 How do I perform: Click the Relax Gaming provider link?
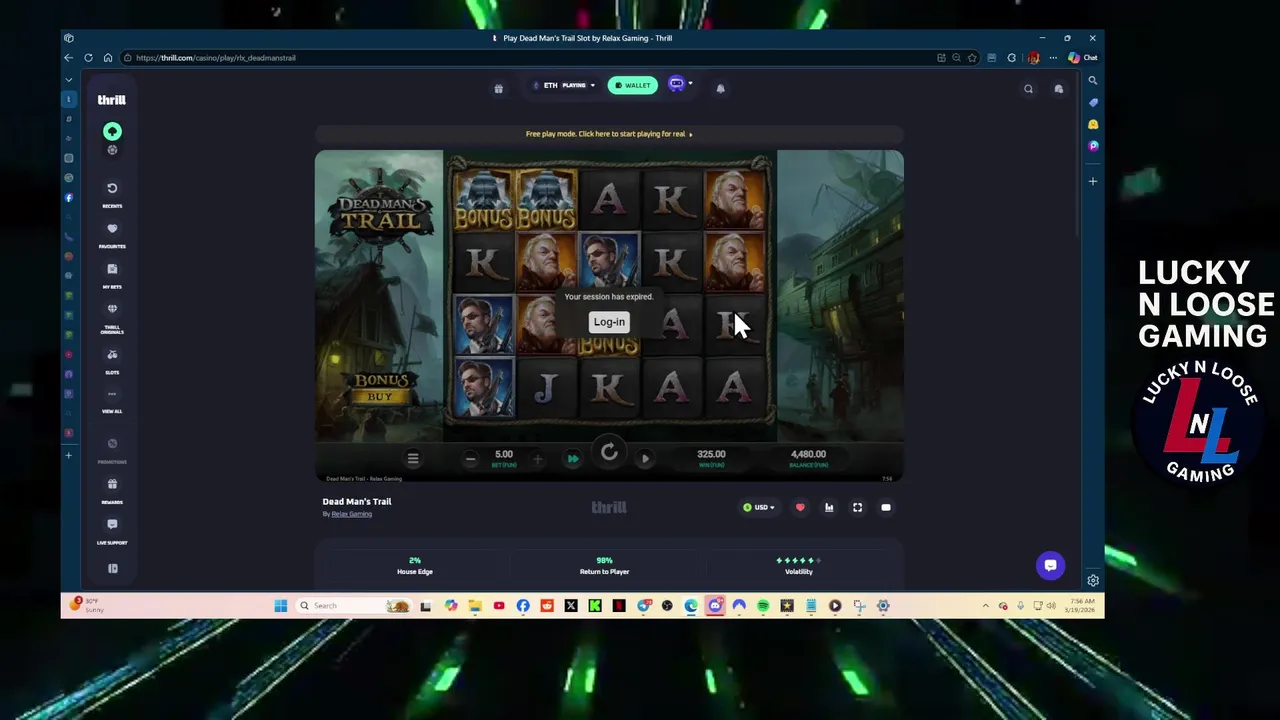[352, 514]
